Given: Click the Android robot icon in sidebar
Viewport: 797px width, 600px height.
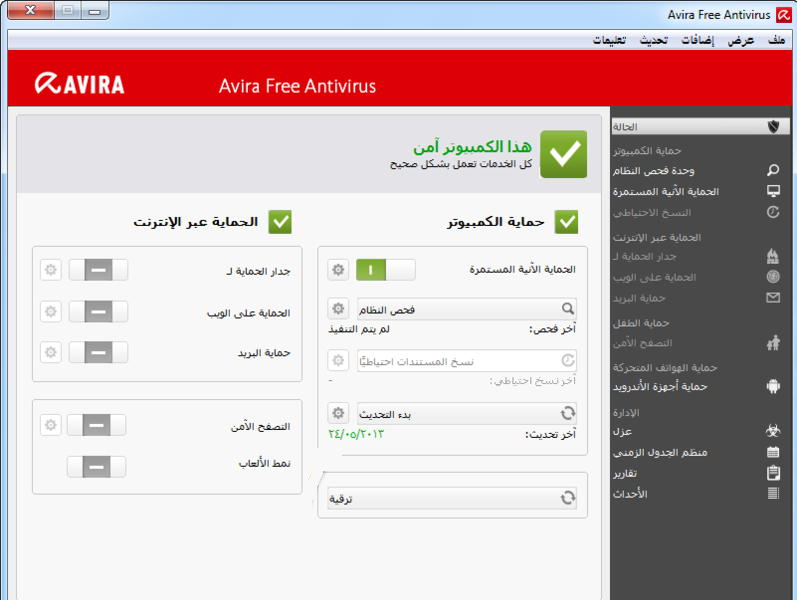Looking at the screenshot, I should (x=773, y=386).
